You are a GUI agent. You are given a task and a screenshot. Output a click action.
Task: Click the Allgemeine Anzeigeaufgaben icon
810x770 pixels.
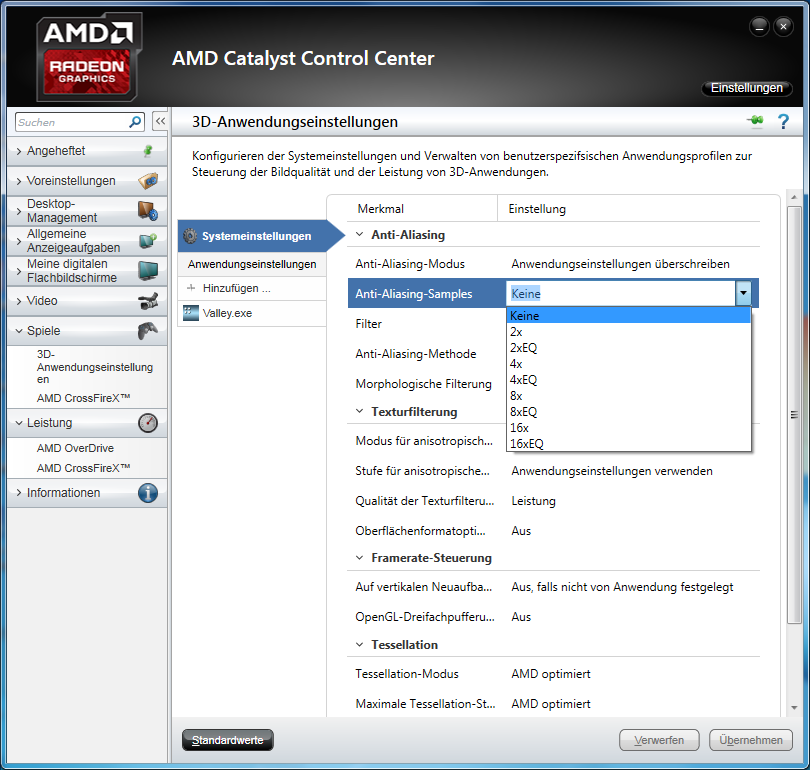(148, 241)
